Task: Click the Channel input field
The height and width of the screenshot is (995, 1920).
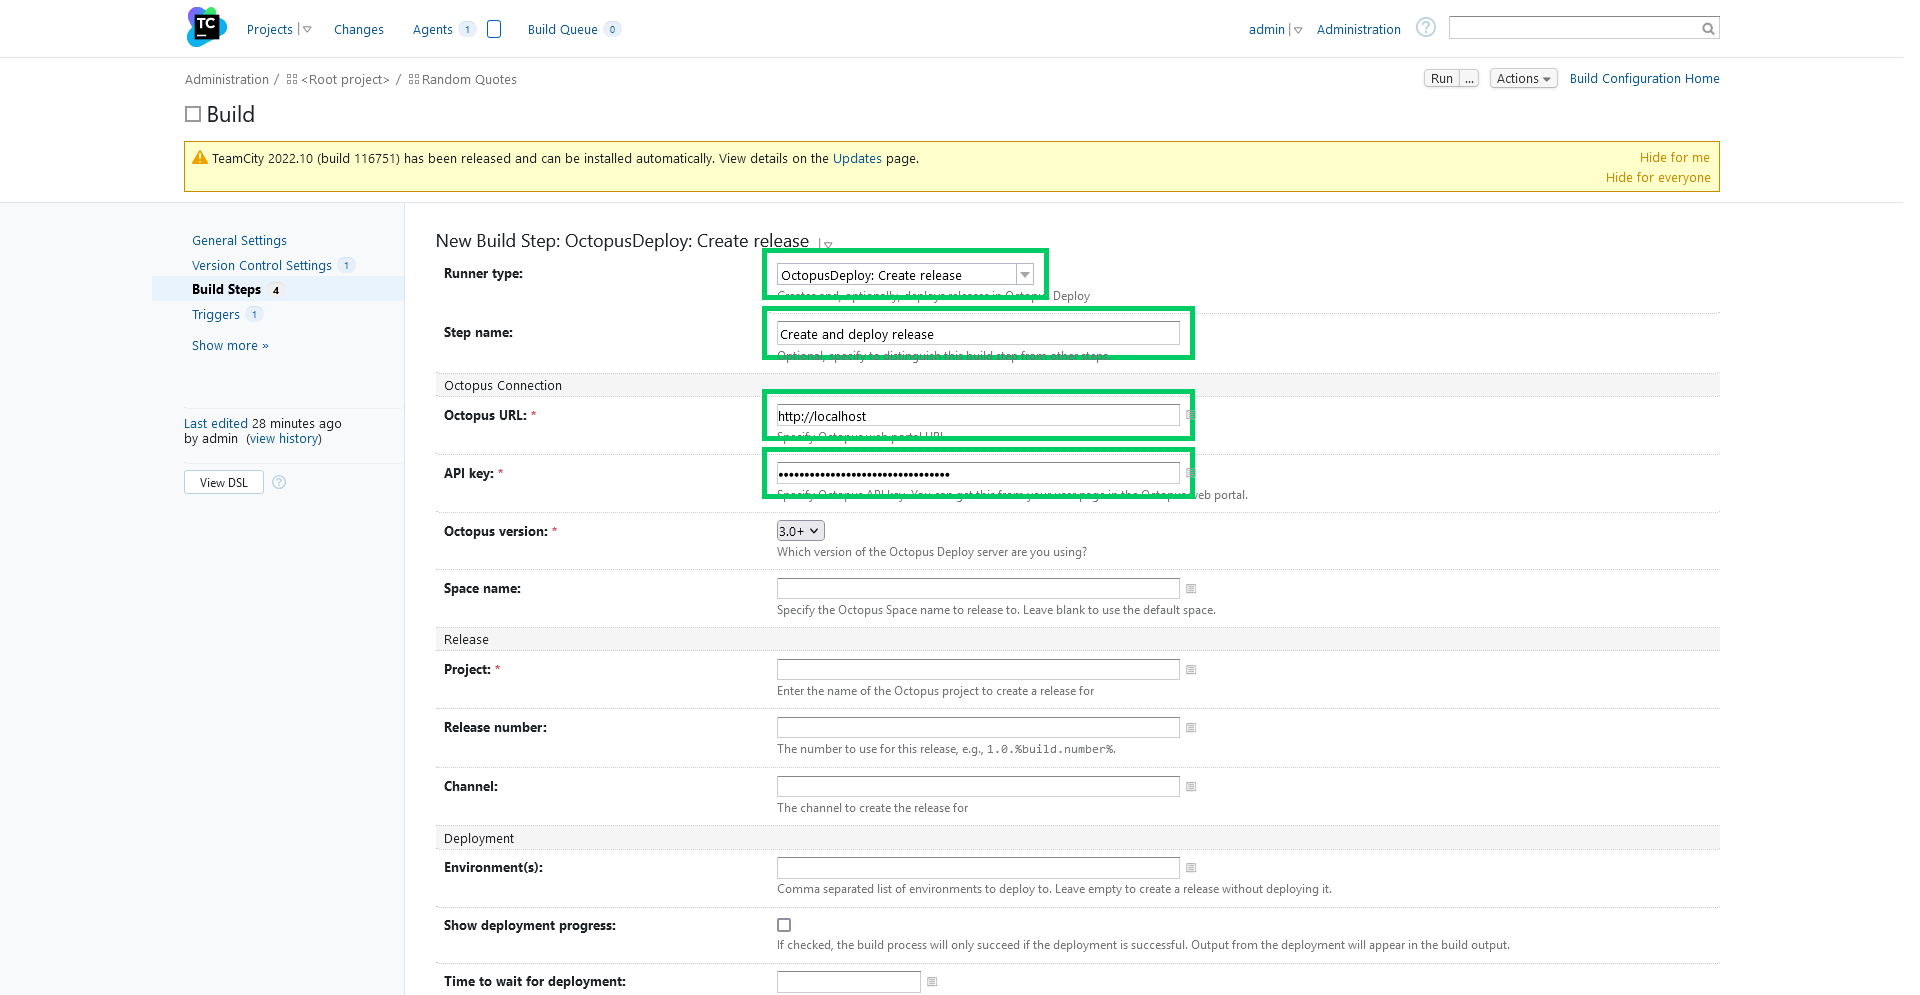Action: pyautogui.click(x=978, y=787)
